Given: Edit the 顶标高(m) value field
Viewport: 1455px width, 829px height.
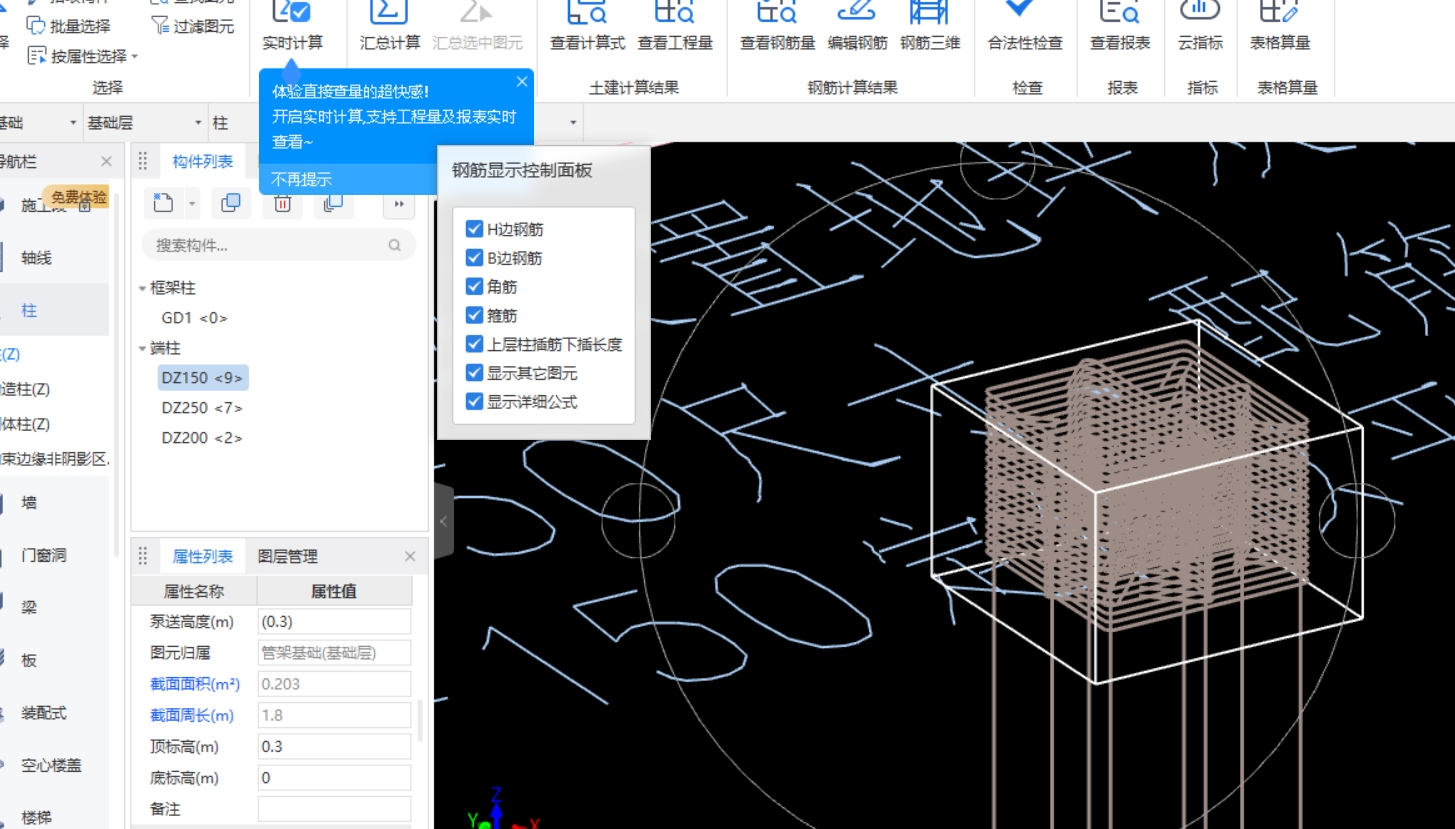Looking at the screenshot, I should pyautogui.click(x=335, y=747).
